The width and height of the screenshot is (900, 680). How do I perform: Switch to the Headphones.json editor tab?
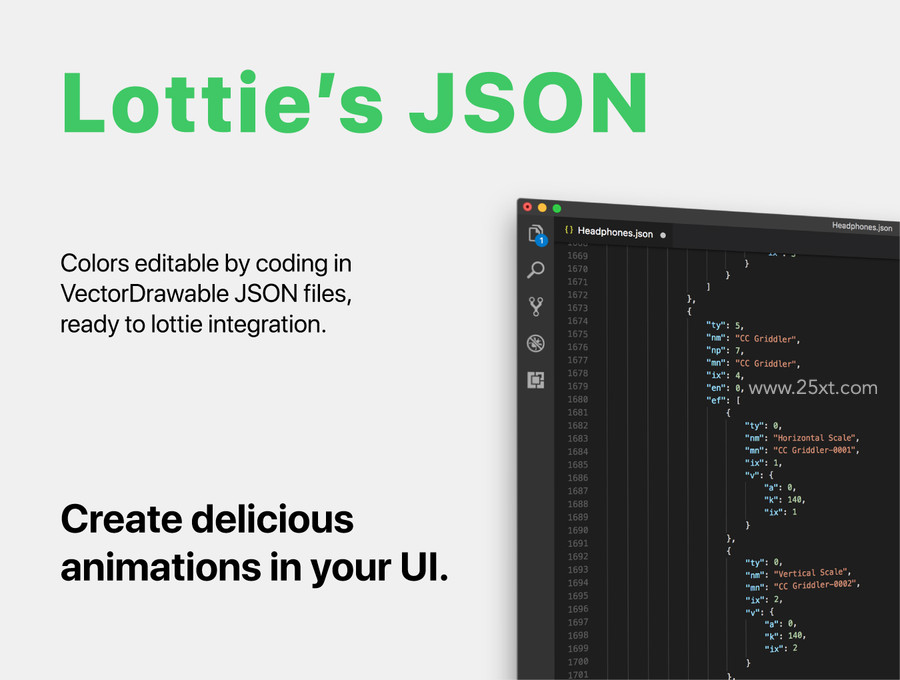(615, 232)
